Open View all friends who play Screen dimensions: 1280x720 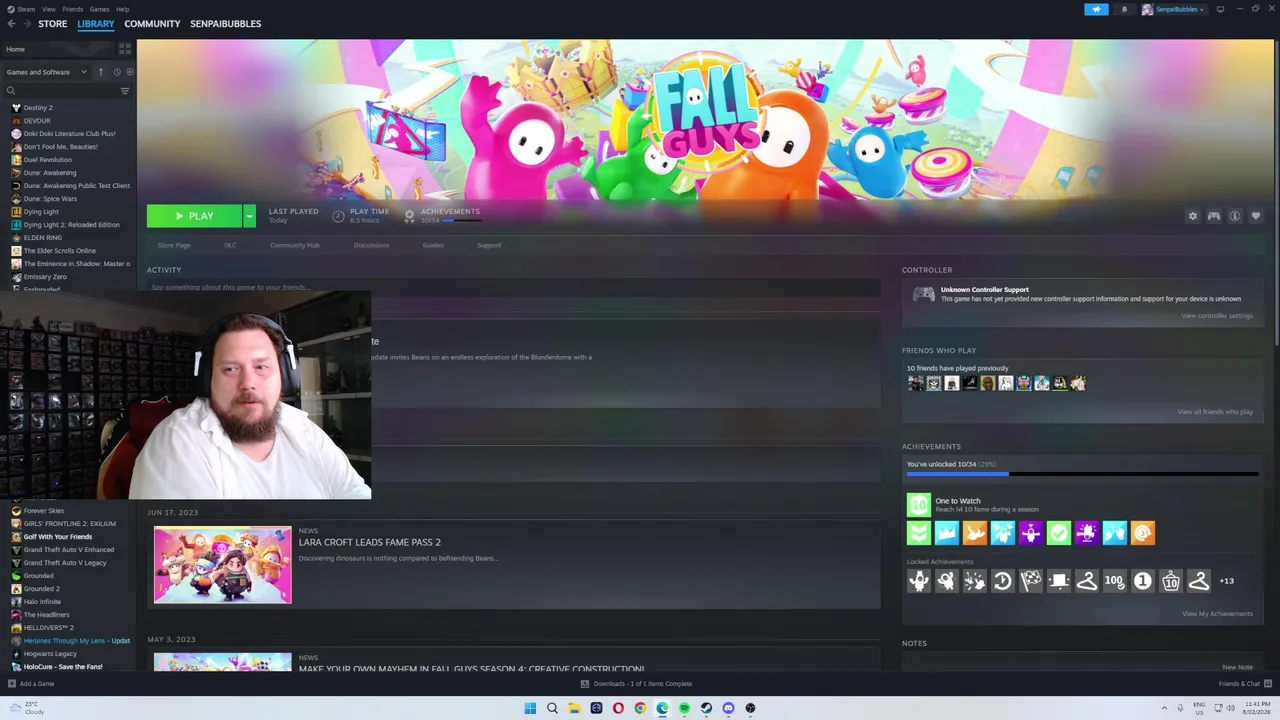point(1215,412)
